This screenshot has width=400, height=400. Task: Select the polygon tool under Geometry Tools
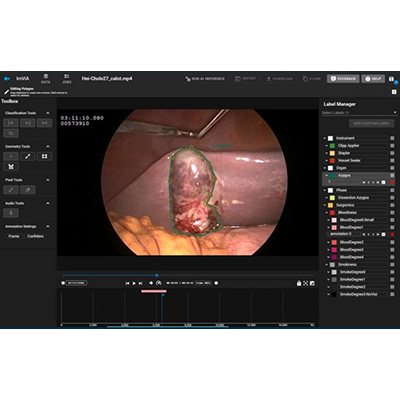(x=11, y=166)
